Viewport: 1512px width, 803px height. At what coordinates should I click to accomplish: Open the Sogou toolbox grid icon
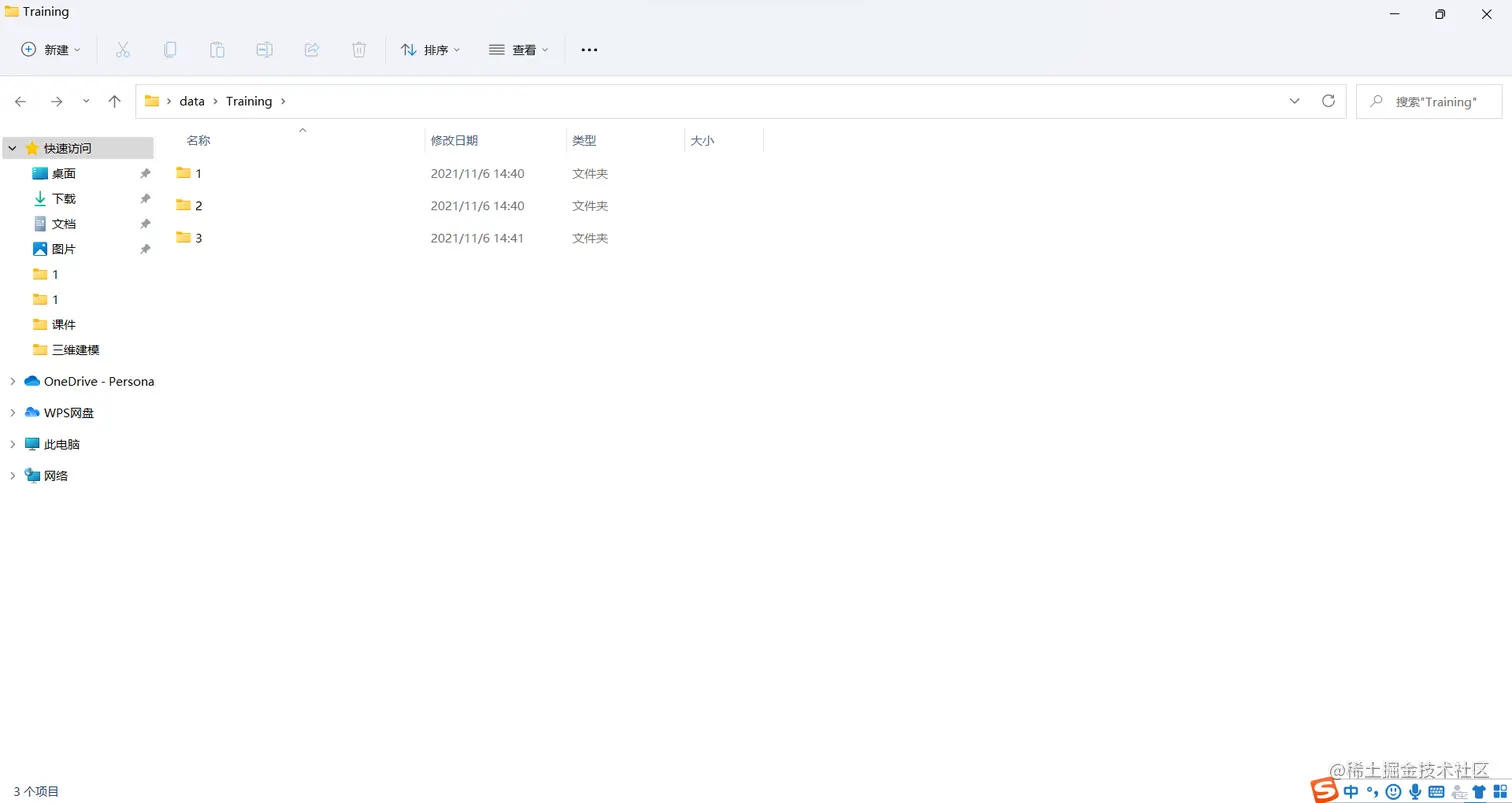[x=1500, y=791]
